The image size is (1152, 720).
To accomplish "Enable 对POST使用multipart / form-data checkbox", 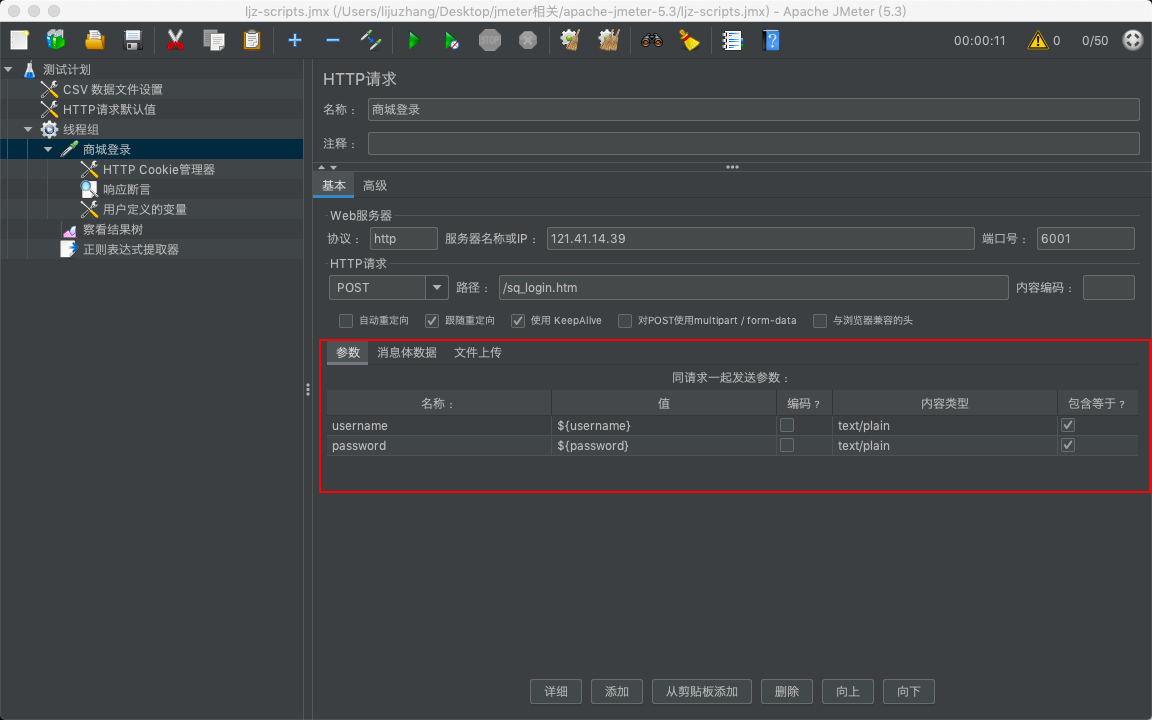I will [x=624, y=320].
